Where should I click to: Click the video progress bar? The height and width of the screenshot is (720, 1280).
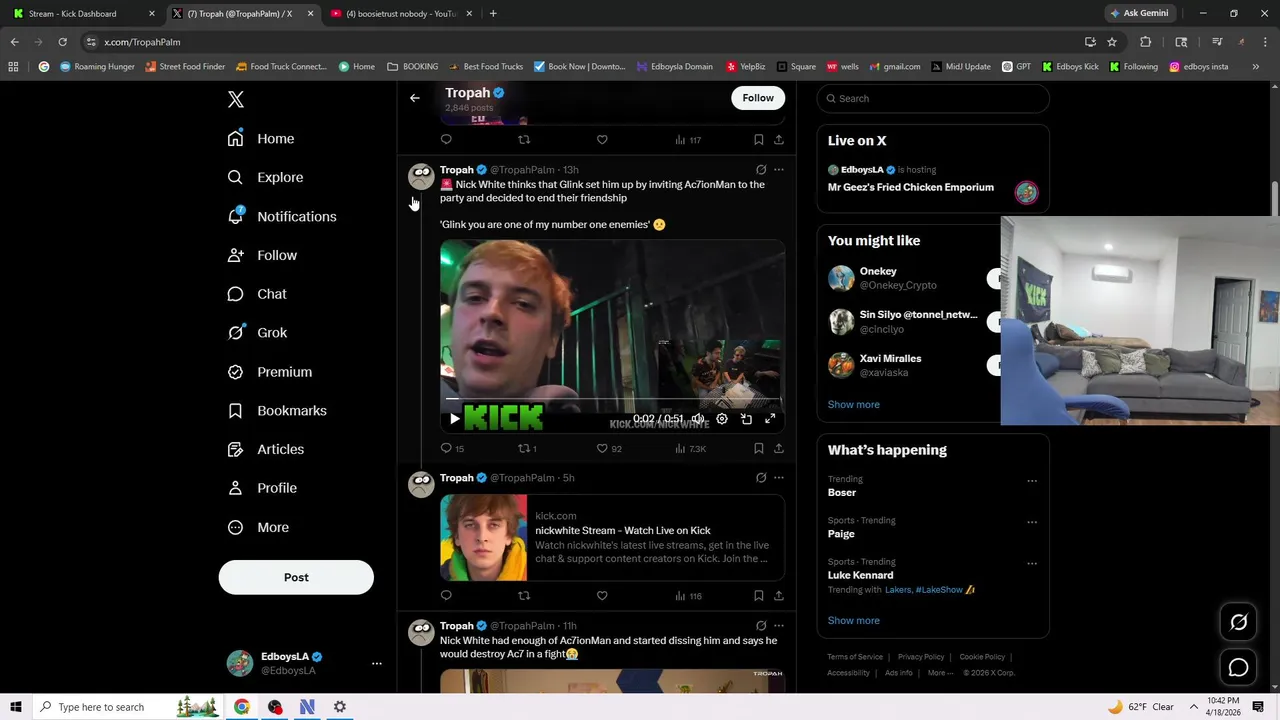tap(612, 399)
